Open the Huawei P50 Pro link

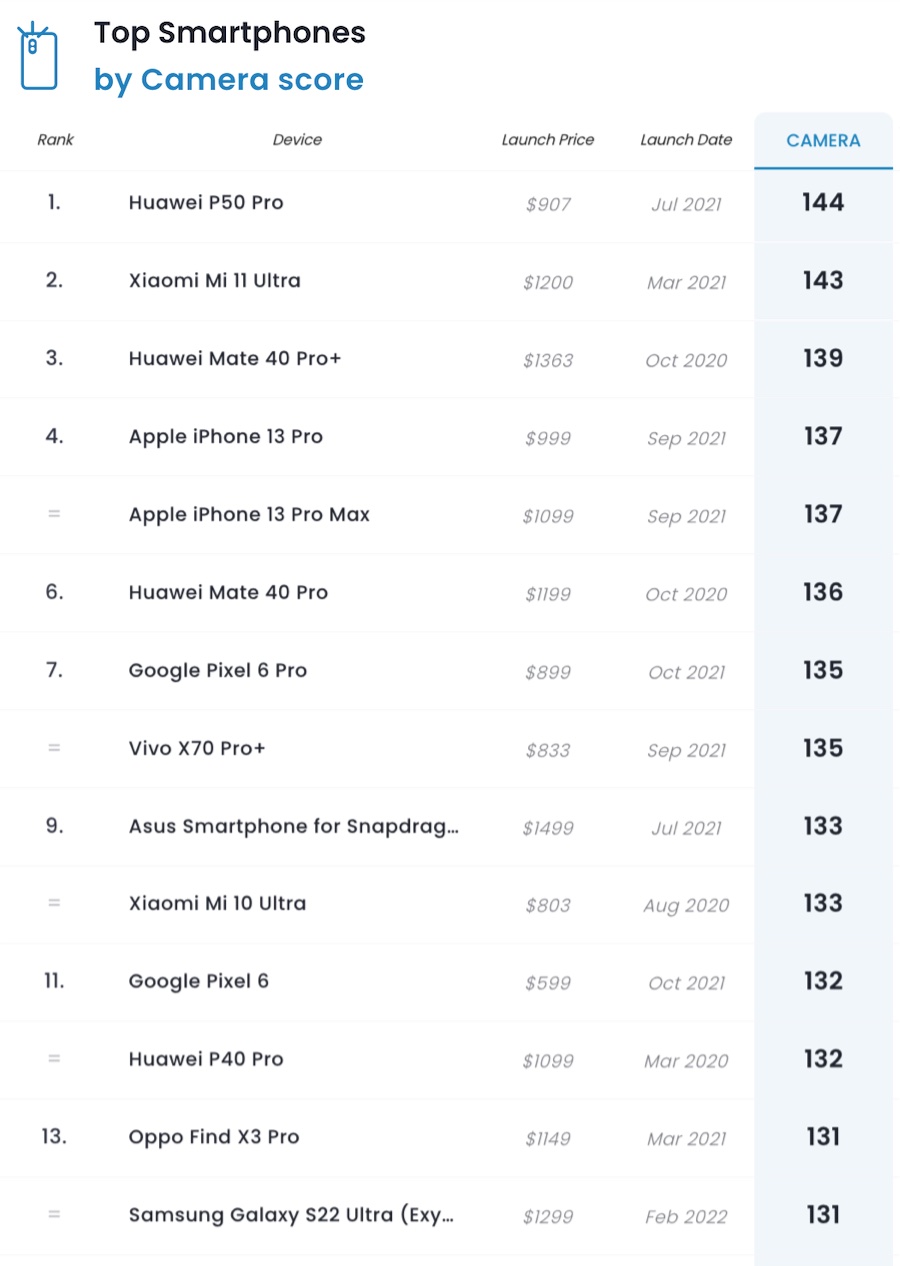[x=206, y=203]
